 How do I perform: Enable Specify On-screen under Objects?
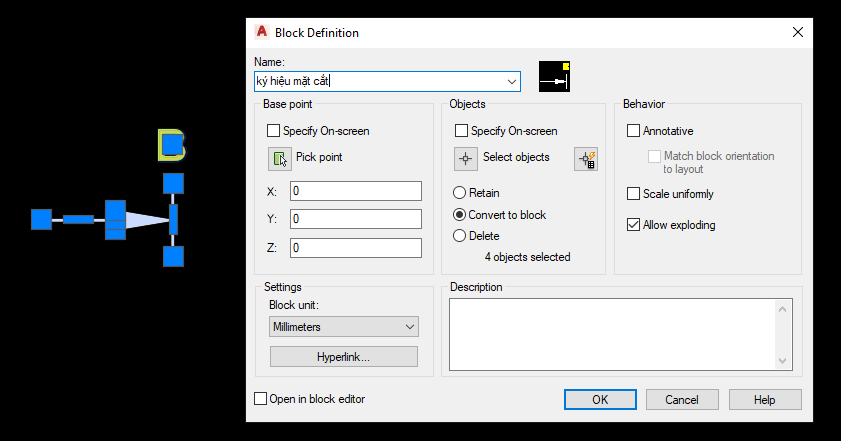coord(461,131)
